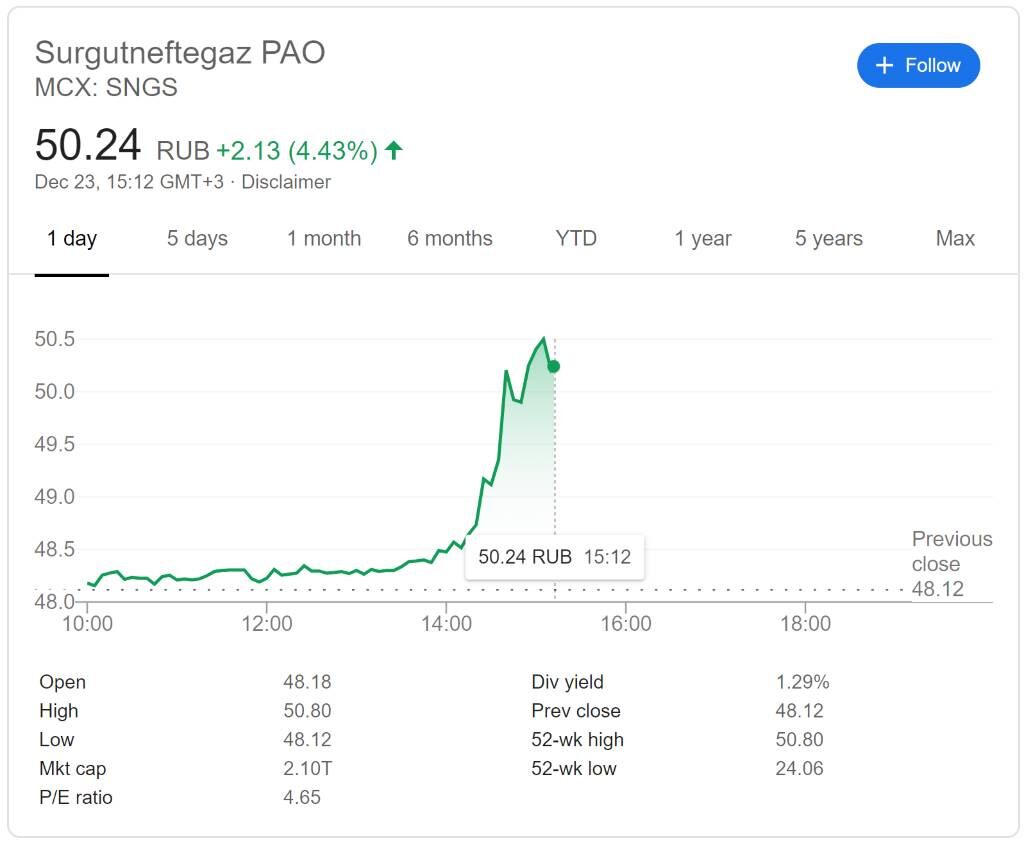Click the green up arrow beside percent change
Viewport: 1024px width, 845px height.
coord(394,150)
